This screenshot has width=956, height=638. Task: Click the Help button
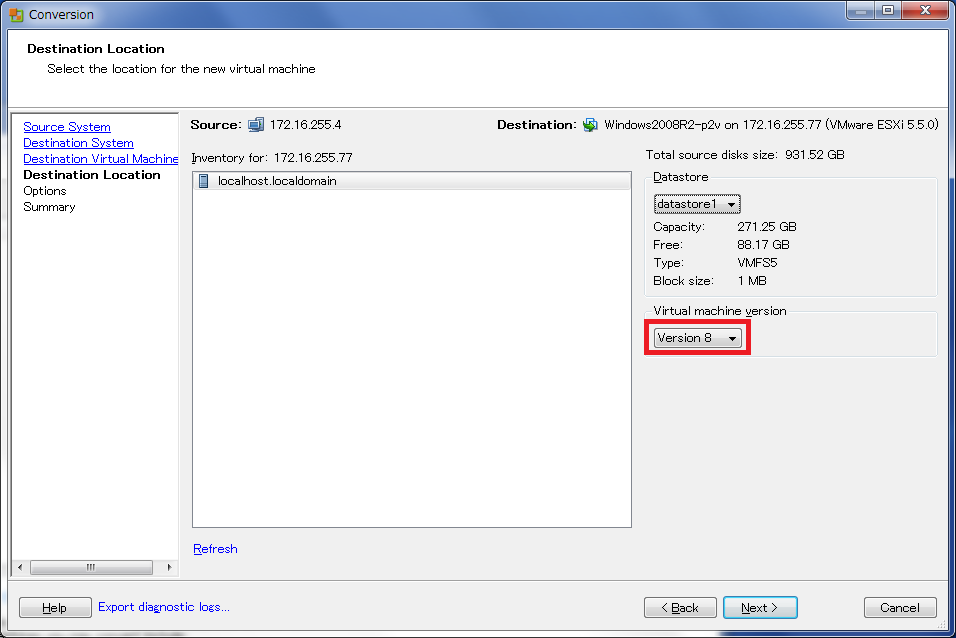tap(55, 608)
